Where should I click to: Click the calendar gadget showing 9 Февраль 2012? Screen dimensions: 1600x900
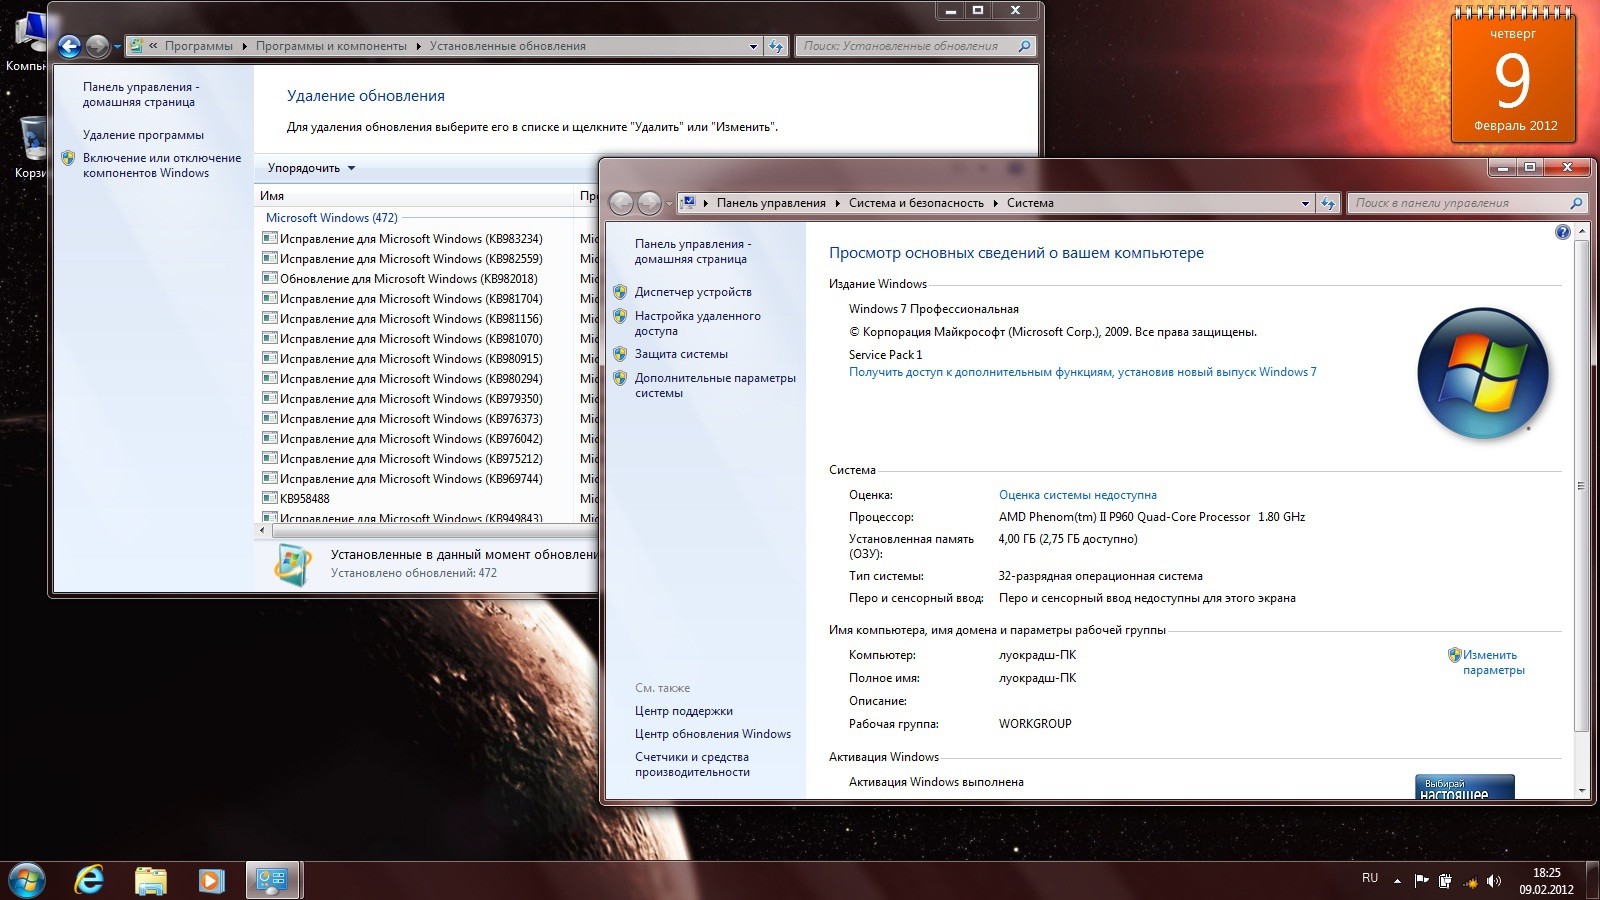(1513, 75)
